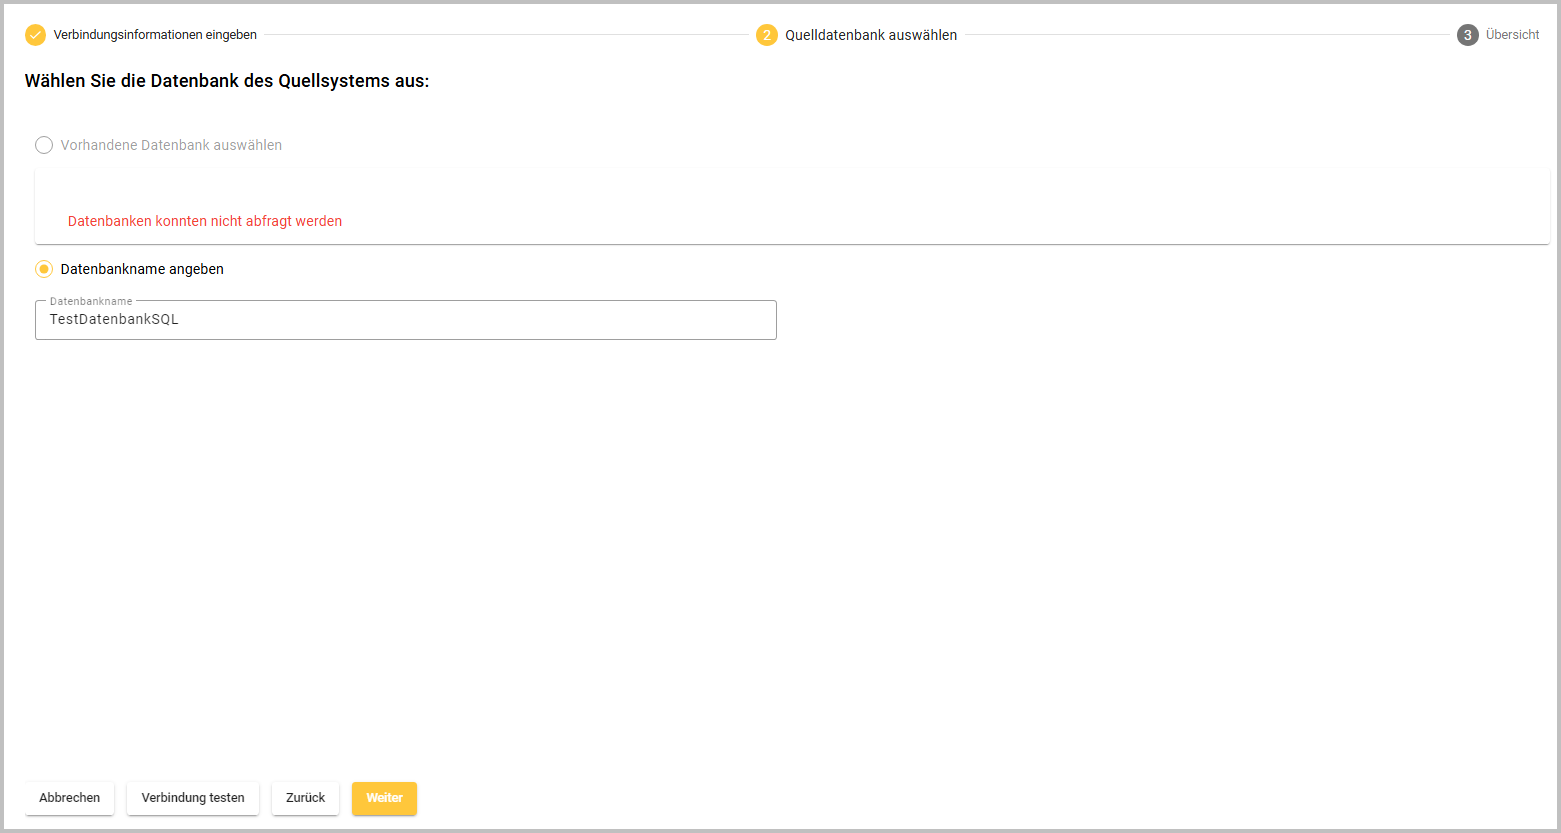Click the step 2 number circle icon
This screenshot has width=1561, height=833.
(767, 35)
